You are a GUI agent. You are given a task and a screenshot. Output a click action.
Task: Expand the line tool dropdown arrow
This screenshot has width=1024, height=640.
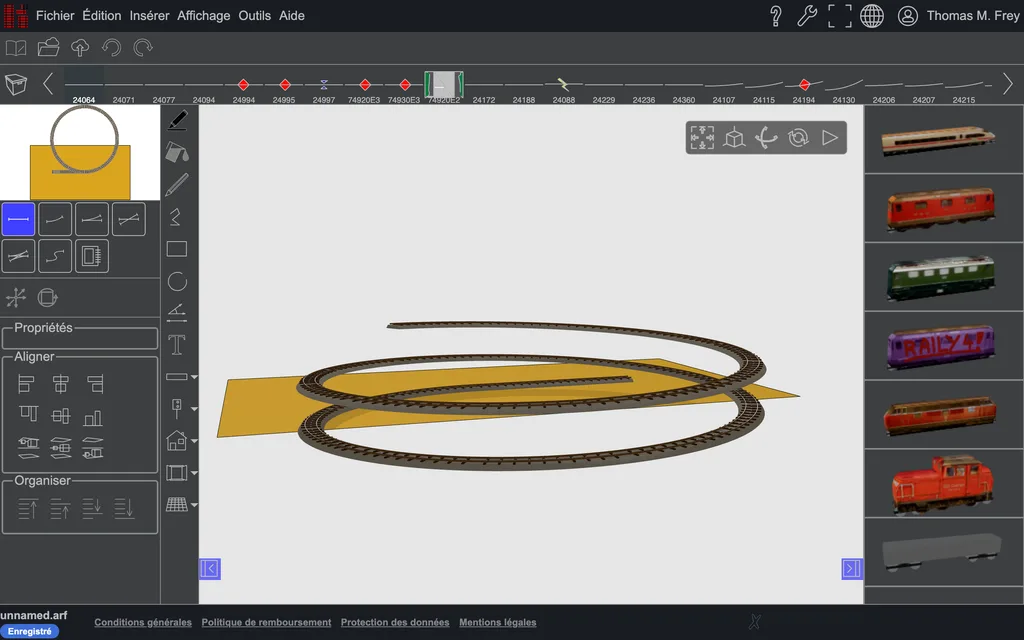click(x=194, y=377)
